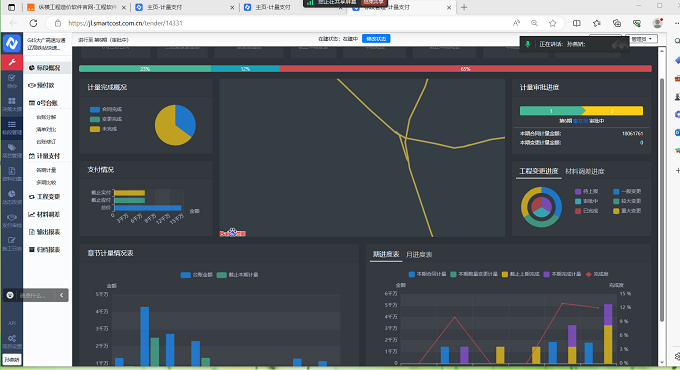Image resolution: width=680 pixels, height=370 pixels.
Task: Click the red wrench icon in left rail
Action: pyautogui.click(x=12, y=62)
